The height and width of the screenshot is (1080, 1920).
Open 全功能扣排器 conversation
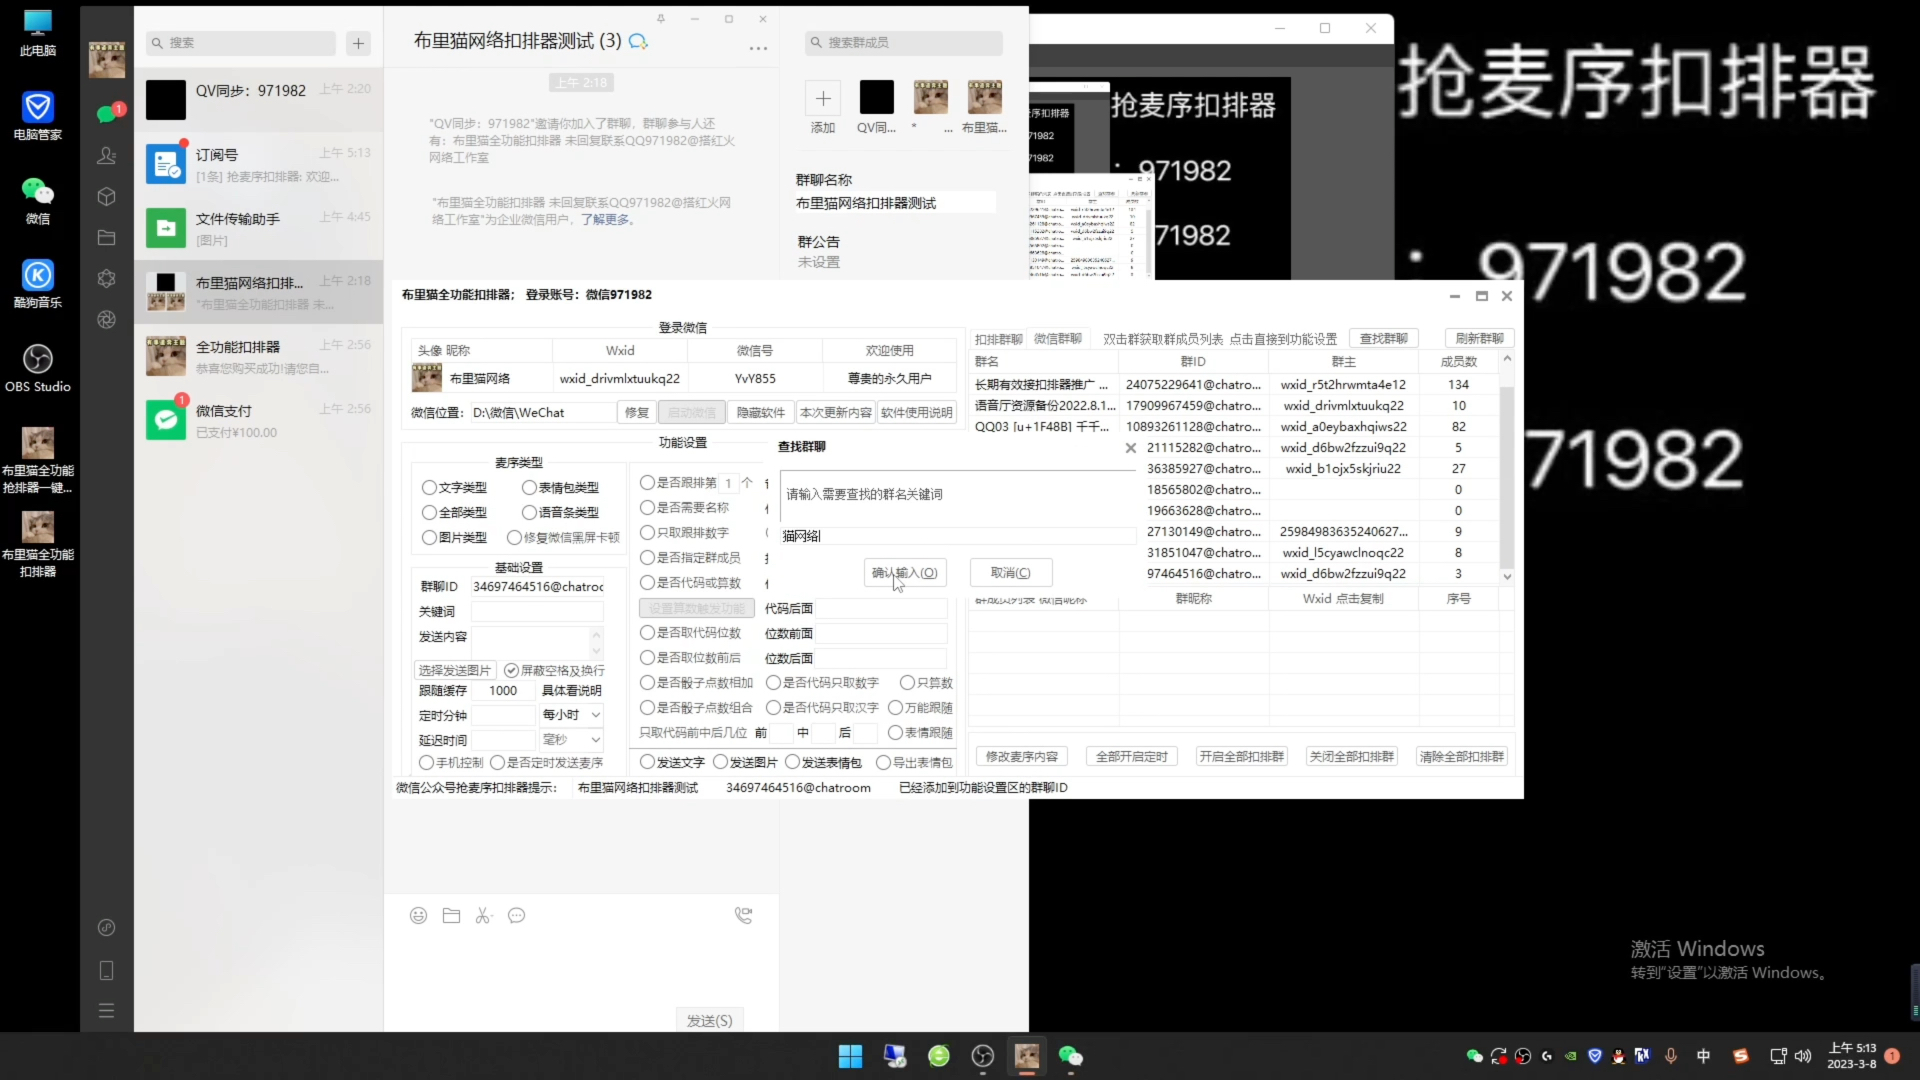pos(259,356)
